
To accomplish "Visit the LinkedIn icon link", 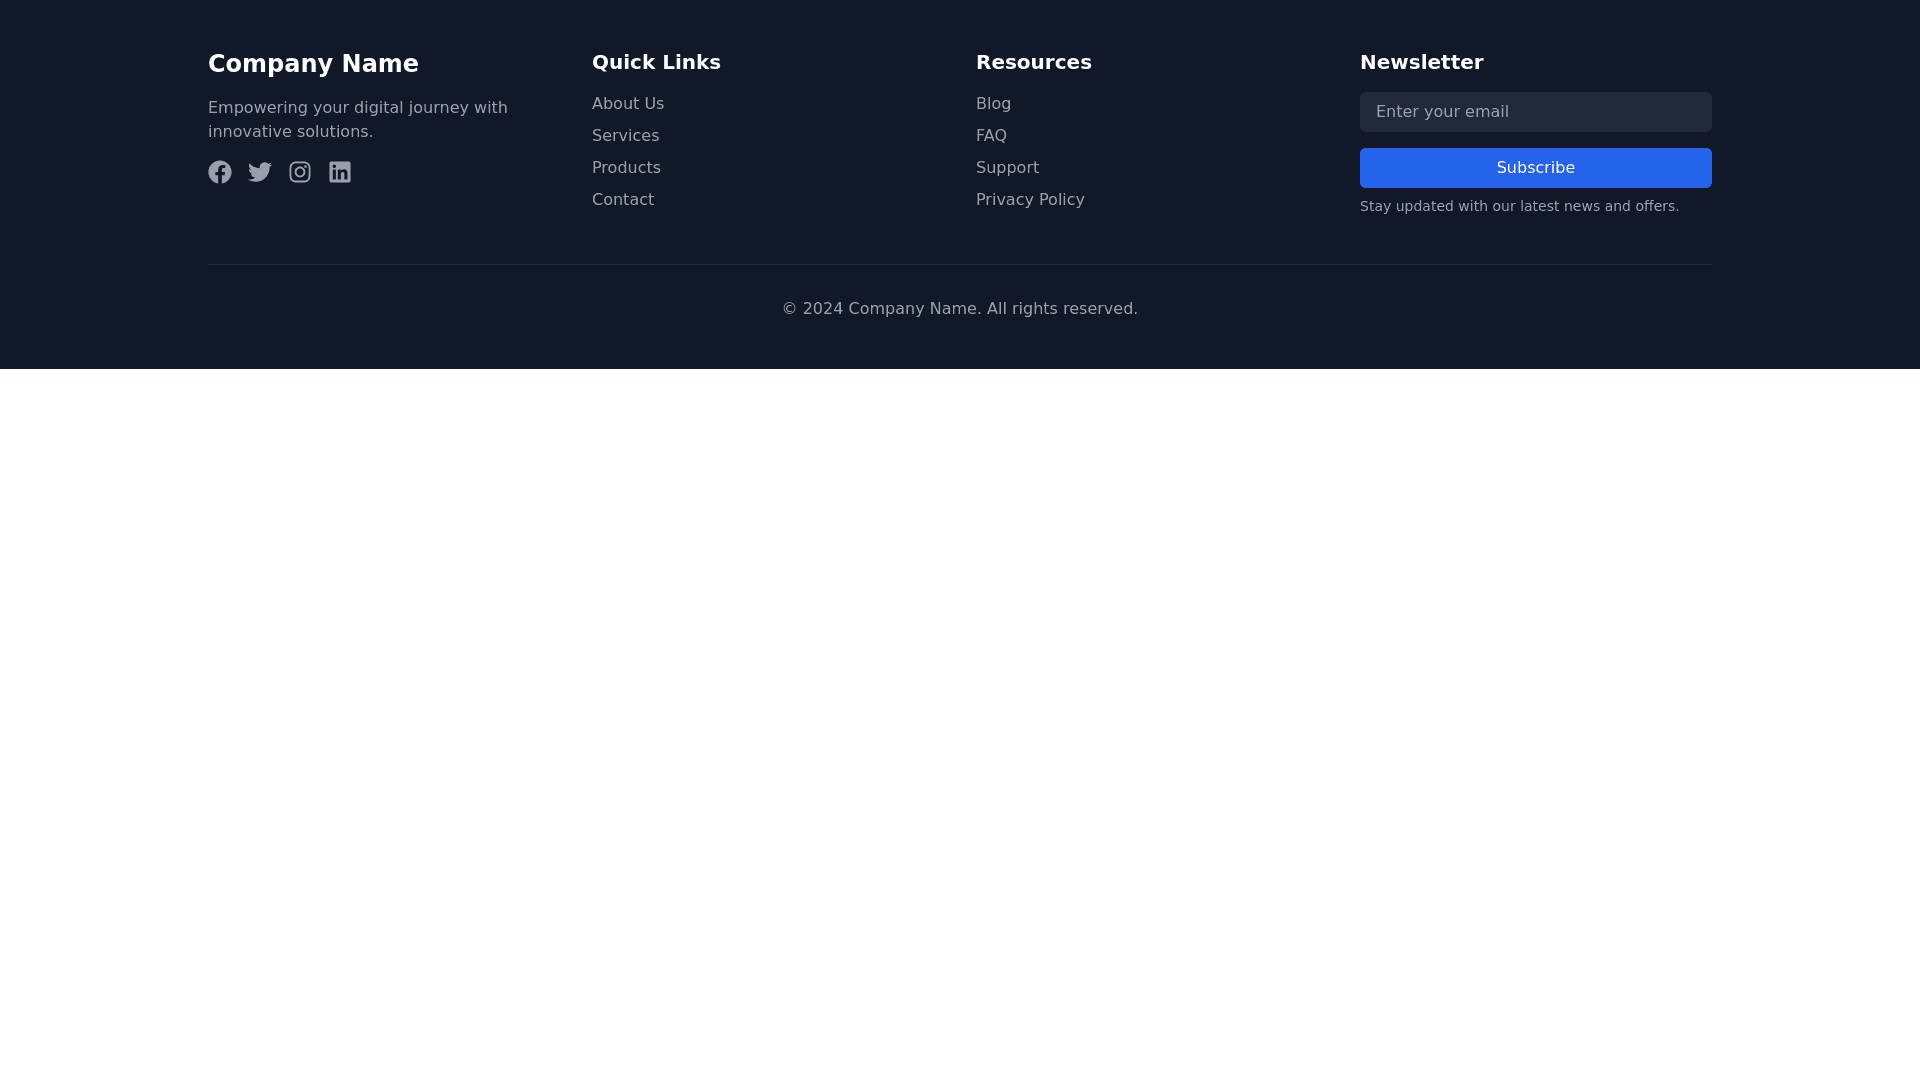I will click(340, 172).
